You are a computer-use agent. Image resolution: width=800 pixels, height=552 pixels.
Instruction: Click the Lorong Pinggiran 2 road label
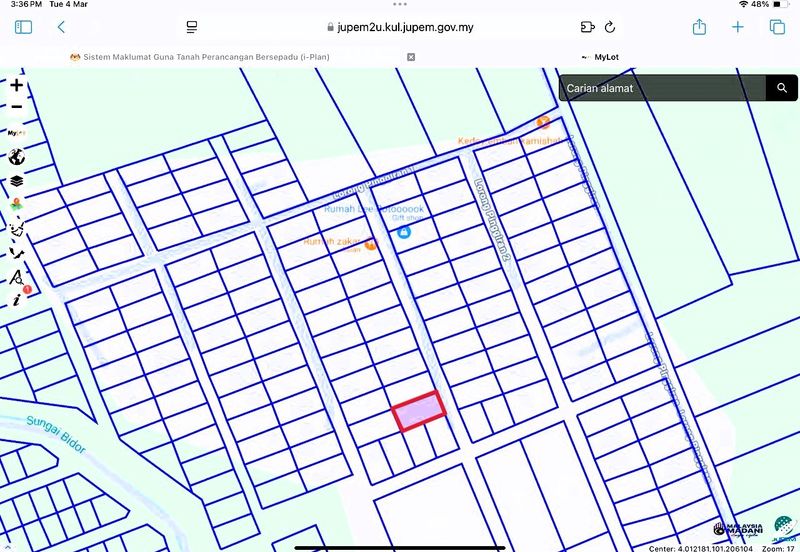pyautogui.click(x=492, y=220)
